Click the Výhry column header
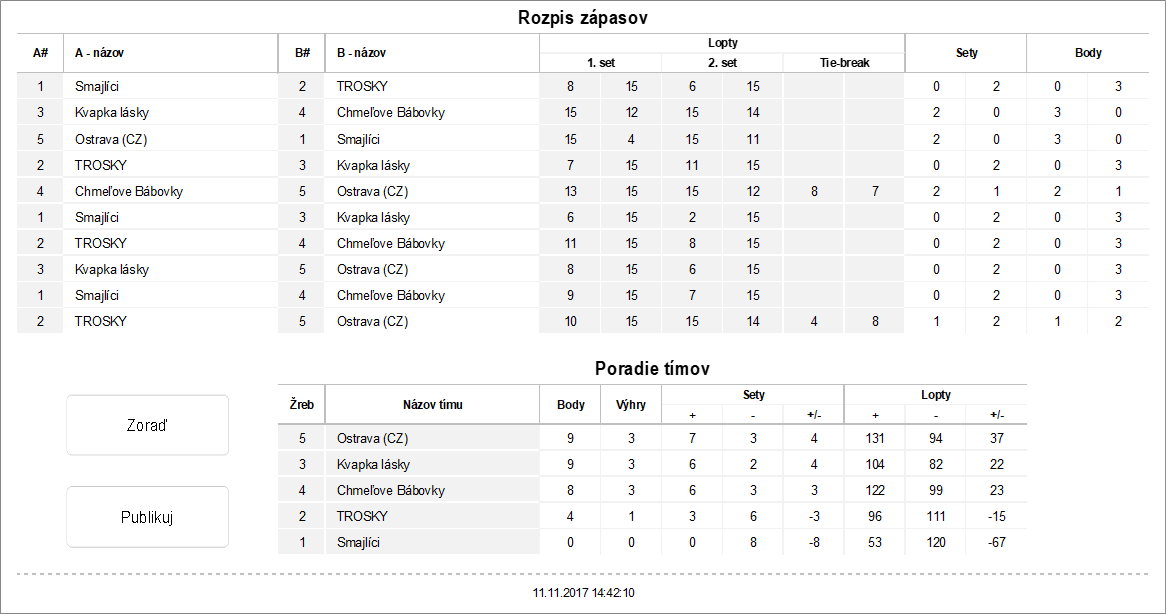This screenshot has width=1166, height=614. [631, 405]
